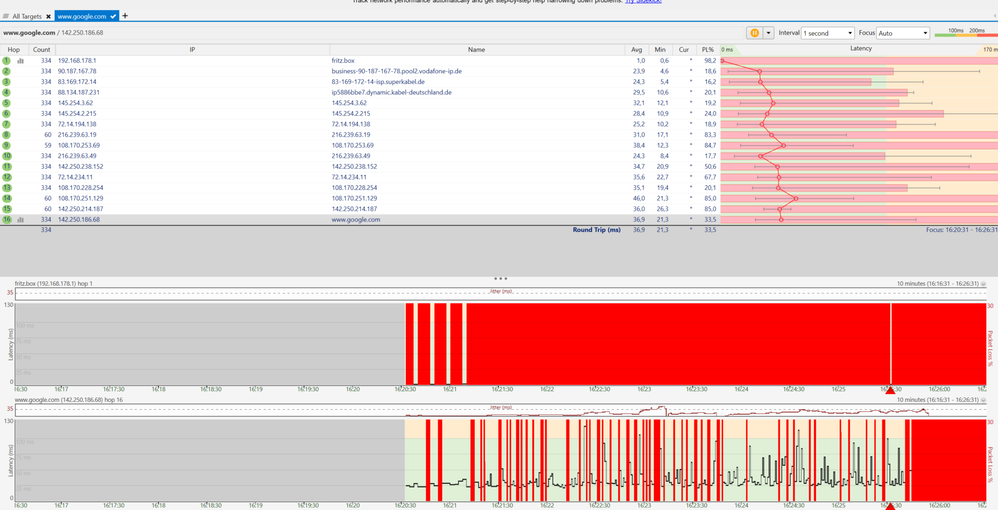
Task: Add a new target tab with plus icon
Action: click(x=125, y=16)
